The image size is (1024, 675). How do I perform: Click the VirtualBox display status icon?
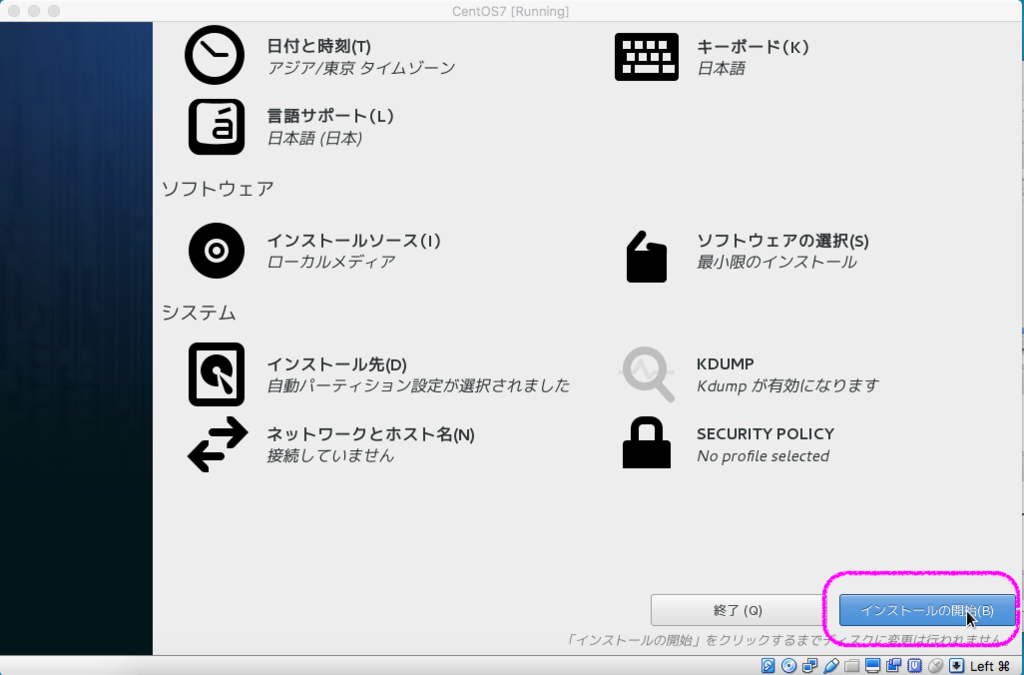[x=872, y=665]
